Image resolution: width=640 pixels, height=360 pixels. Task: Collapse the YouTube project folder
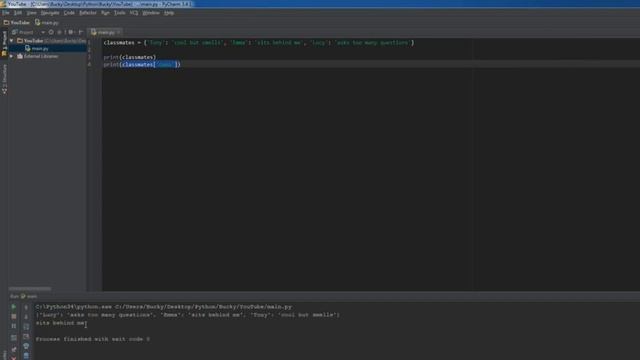pos(12,41)
